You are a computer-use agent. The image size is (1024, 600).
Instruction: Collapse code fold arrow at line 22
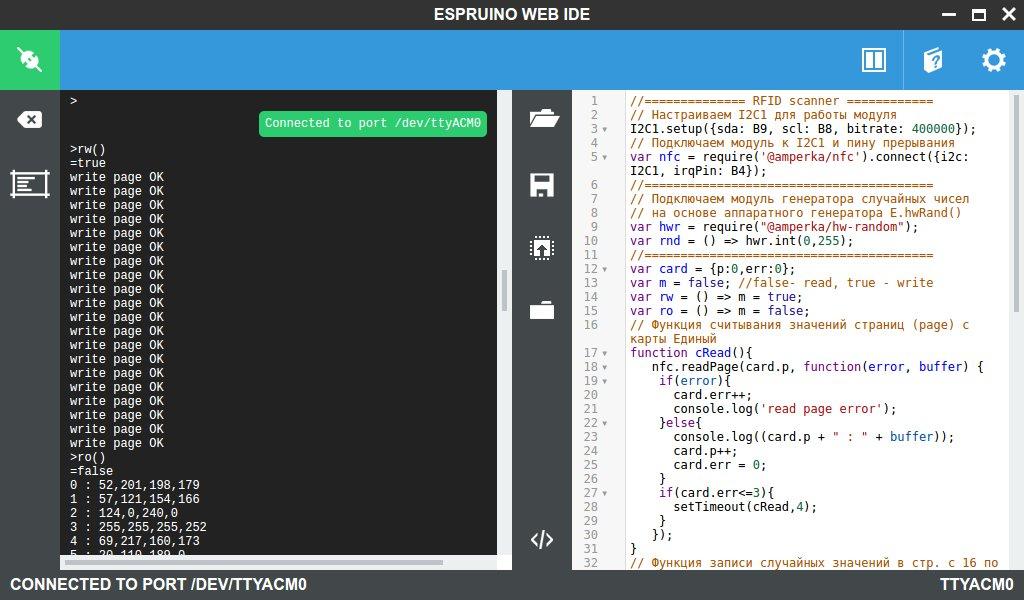tap(606, 424)
